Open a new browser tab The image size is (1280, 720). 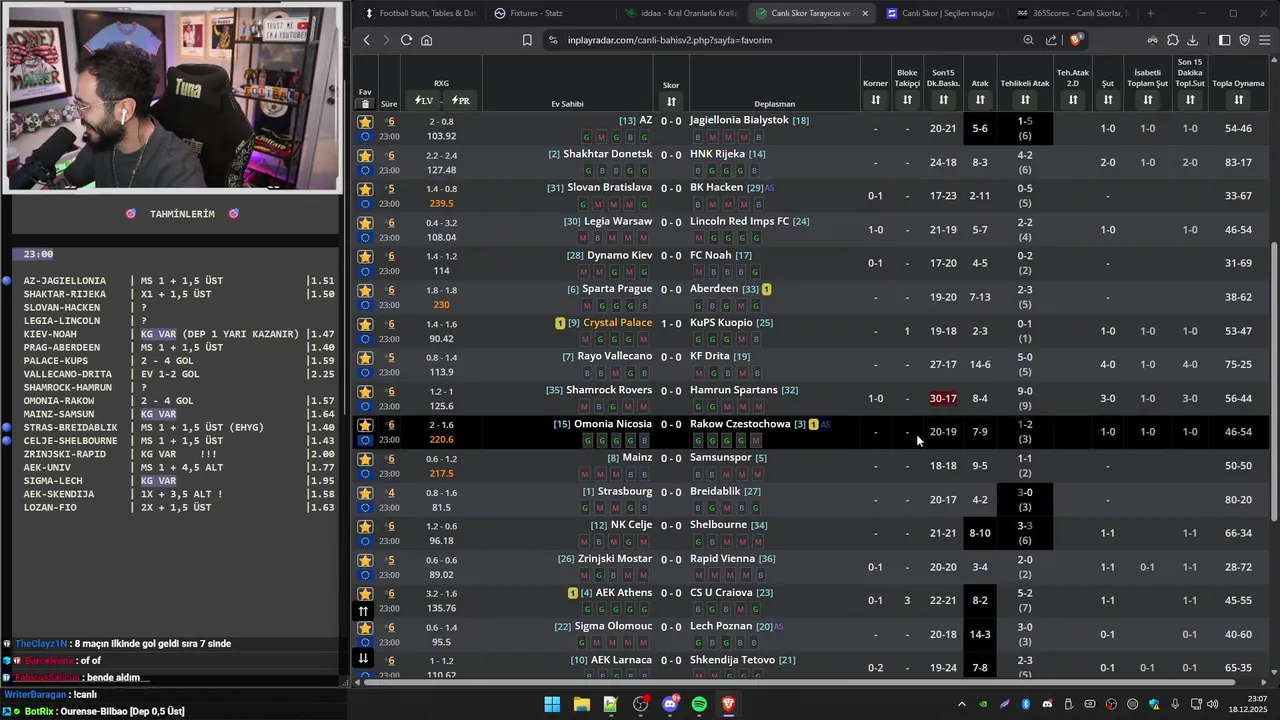coord(1150,13)
